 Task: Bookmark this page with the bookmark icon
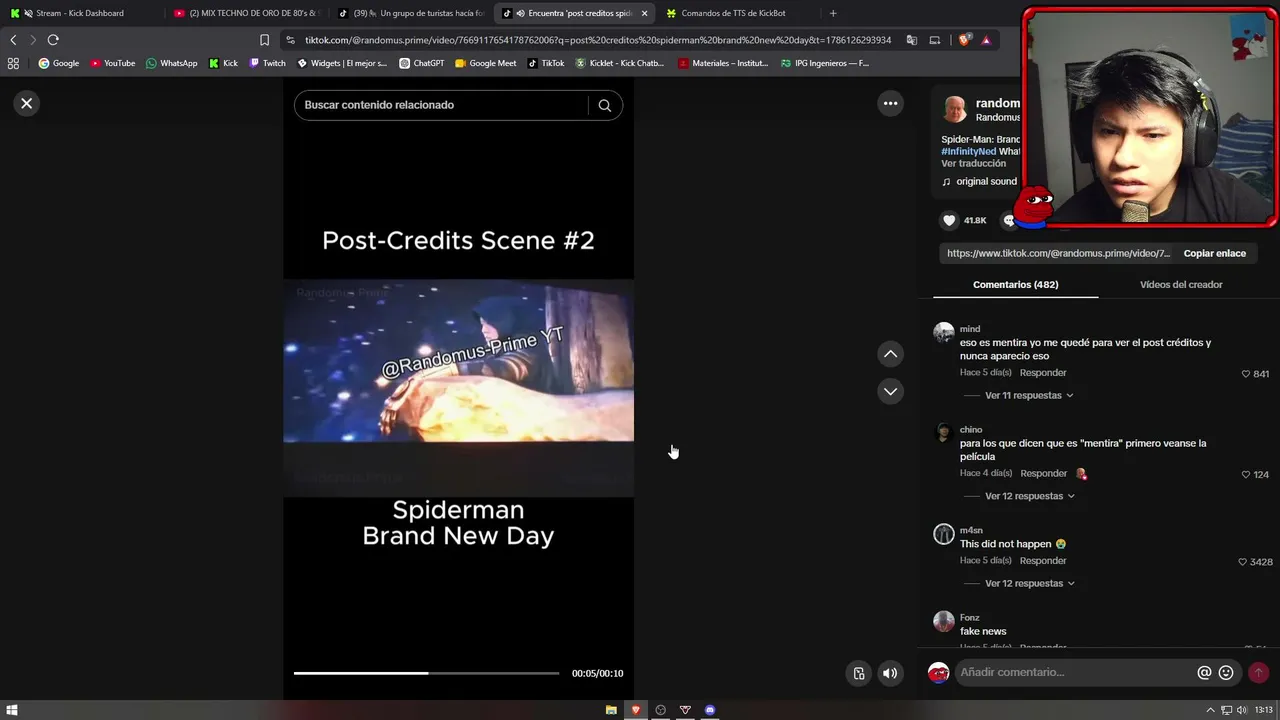(x=264, y=40)
